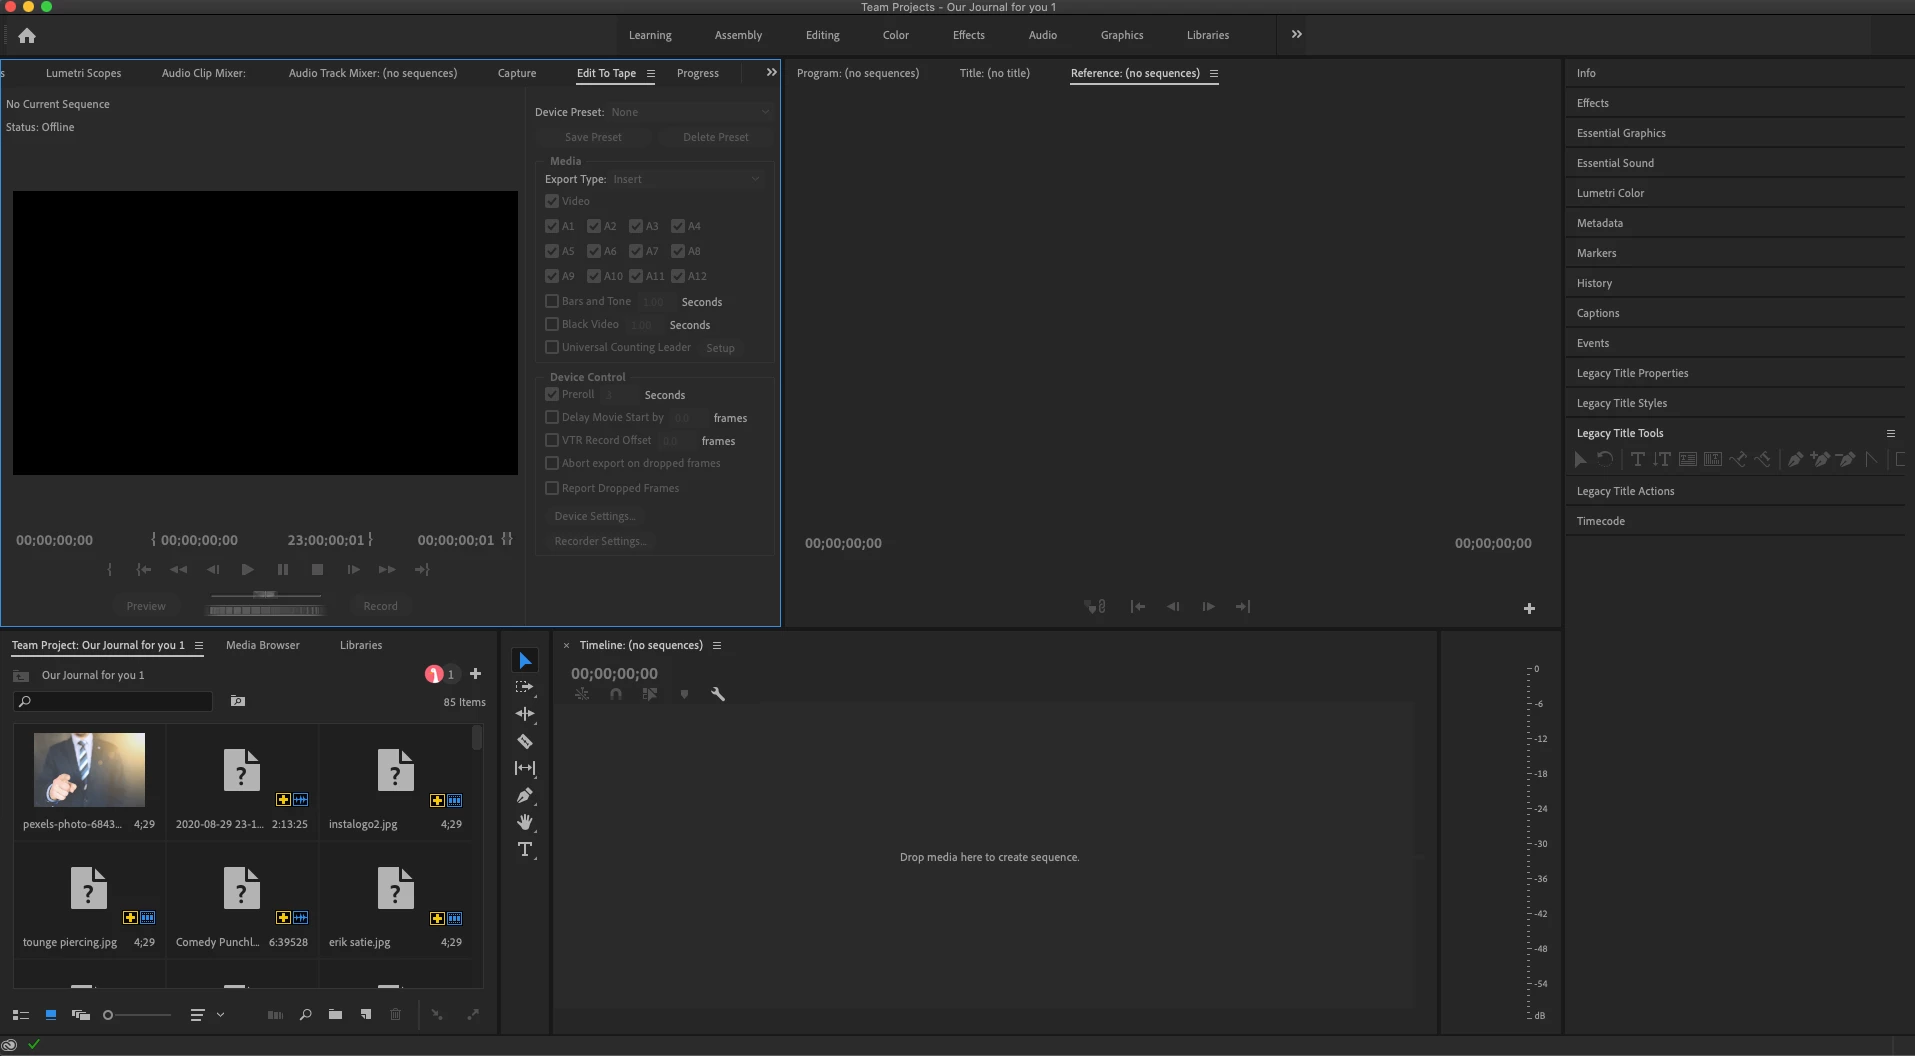Screen dimensions: 1915x1056
Task: Click the project search field
Action: (x=113, y=702)
